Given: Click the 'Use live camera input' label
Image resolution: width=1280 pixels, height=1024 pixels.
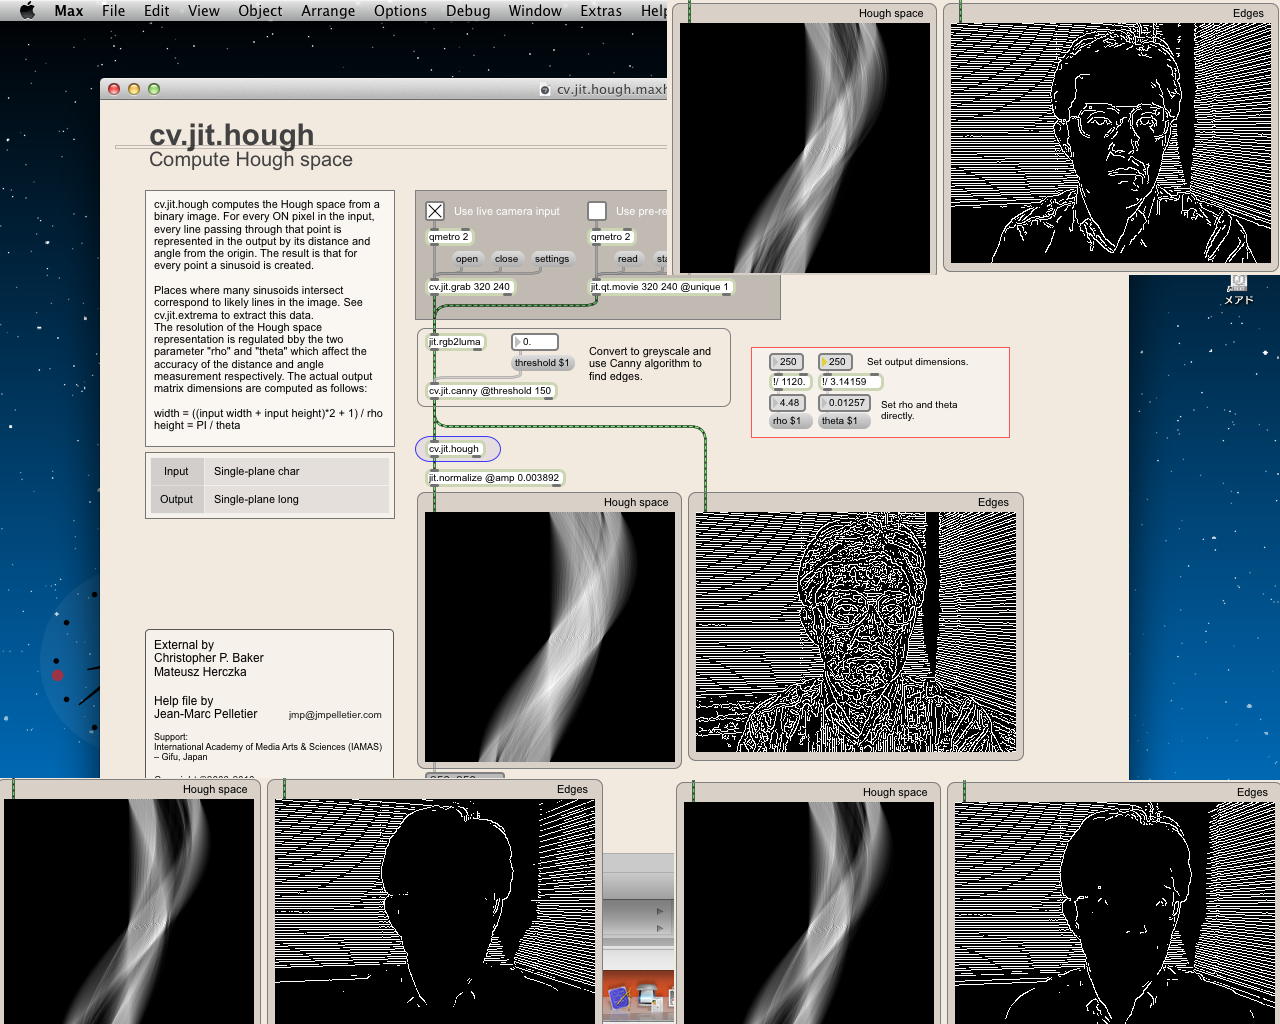Looking at the screenshot, I should pyautogui.click(x=507, y=211).
